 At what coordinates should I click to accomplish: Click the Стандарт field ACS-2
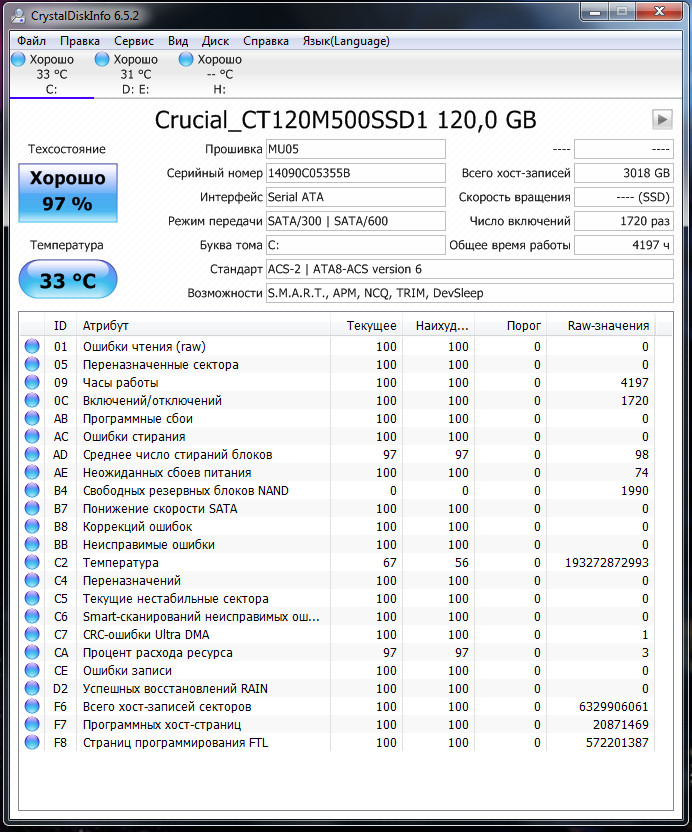[470, 269]
